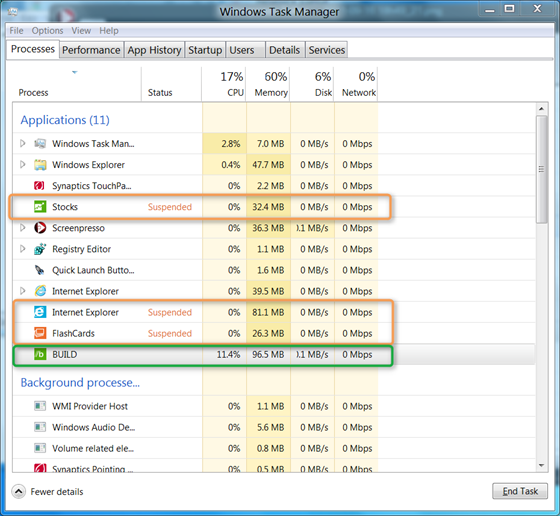Click the scrollbar down arrow
This screenshot has width=560, height=516.
click(x=541, y=465)
